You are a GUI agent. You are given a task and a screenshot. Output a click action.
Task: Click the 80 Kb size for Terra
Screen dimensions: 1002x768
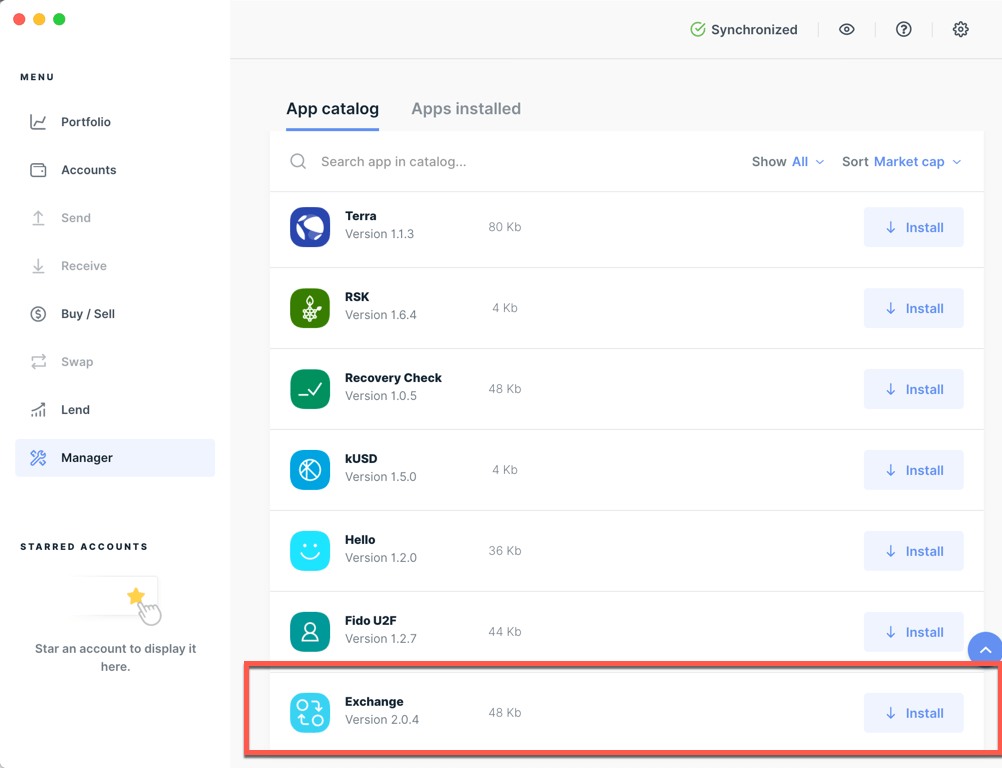pos(505,227)
